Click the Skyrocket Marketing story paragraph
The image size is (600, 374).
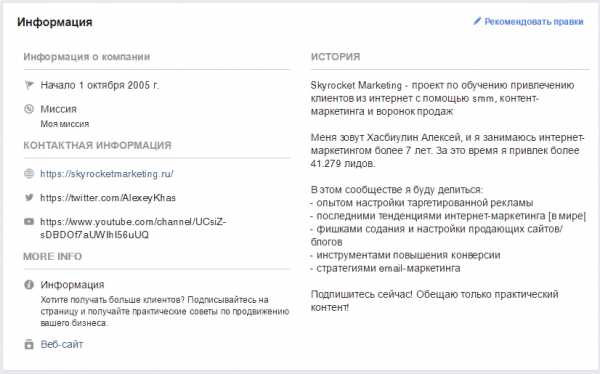[x=442, y=98]
